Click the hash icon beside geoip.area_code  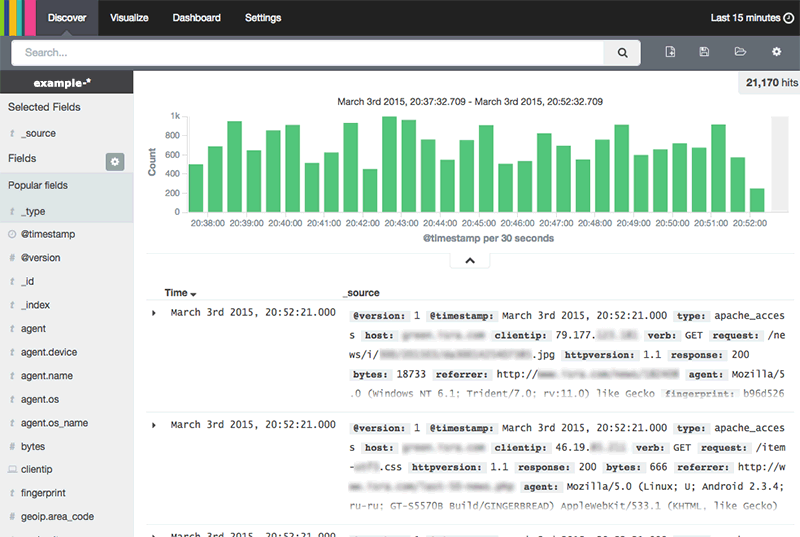coord(12,517)
